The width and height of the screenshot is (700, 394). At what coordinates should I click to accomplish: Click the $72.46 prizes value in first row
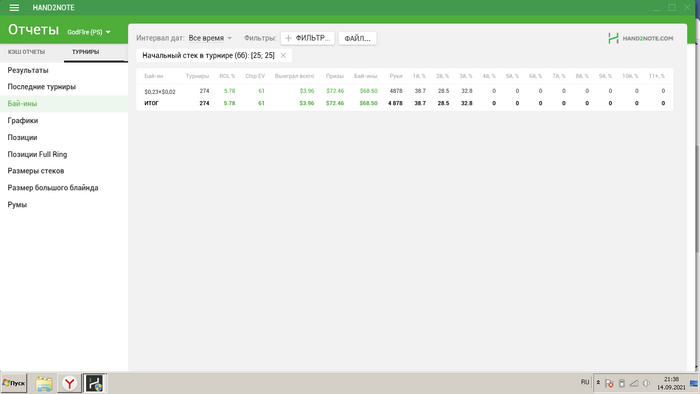pyautogui.click(x=335, y=91)
